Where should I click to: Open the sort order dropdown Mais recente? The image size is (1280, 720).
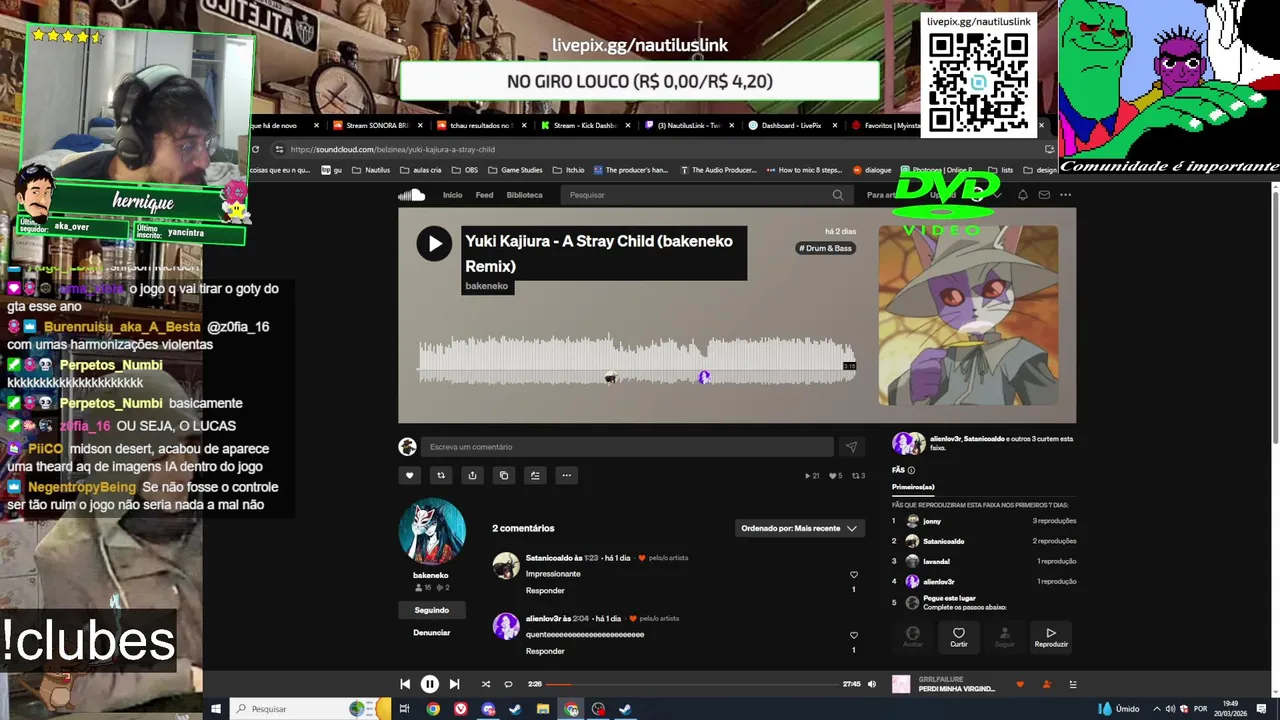tap(799, 528)
